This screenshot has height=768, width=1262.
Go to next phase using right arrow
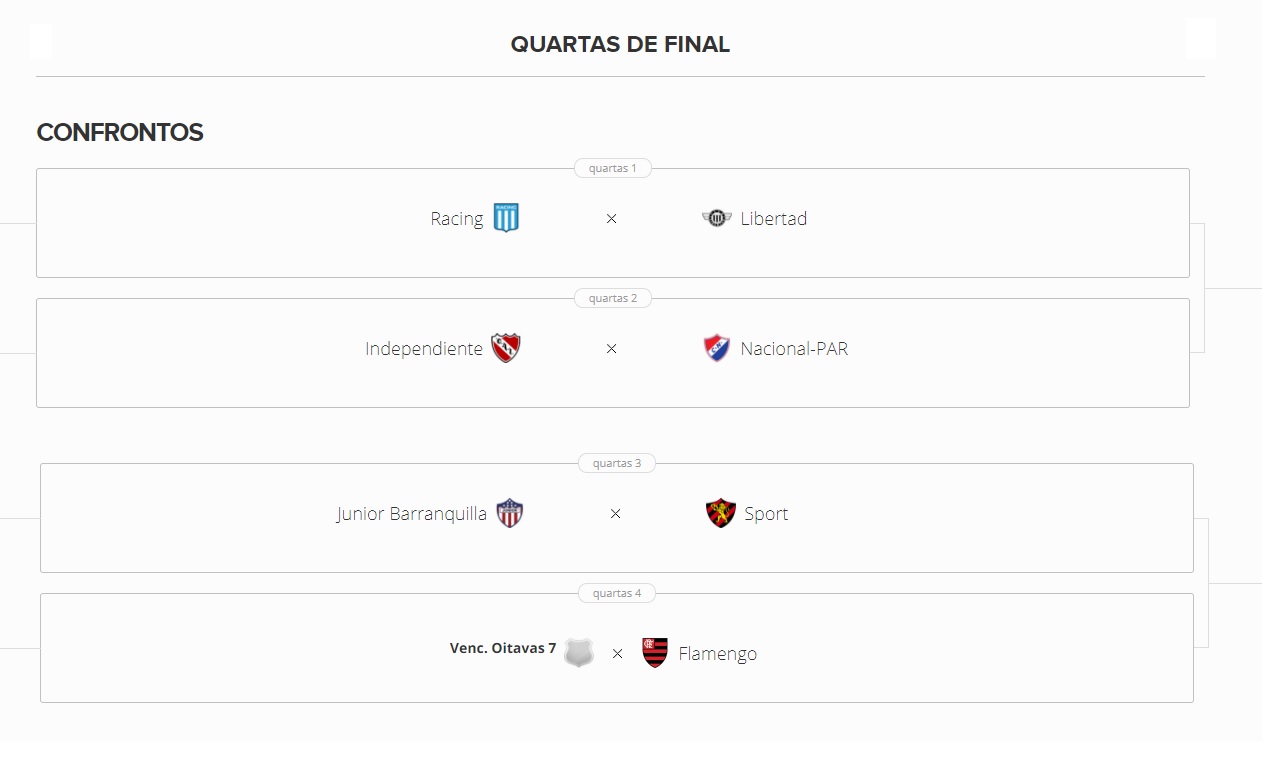(1200, 39)
